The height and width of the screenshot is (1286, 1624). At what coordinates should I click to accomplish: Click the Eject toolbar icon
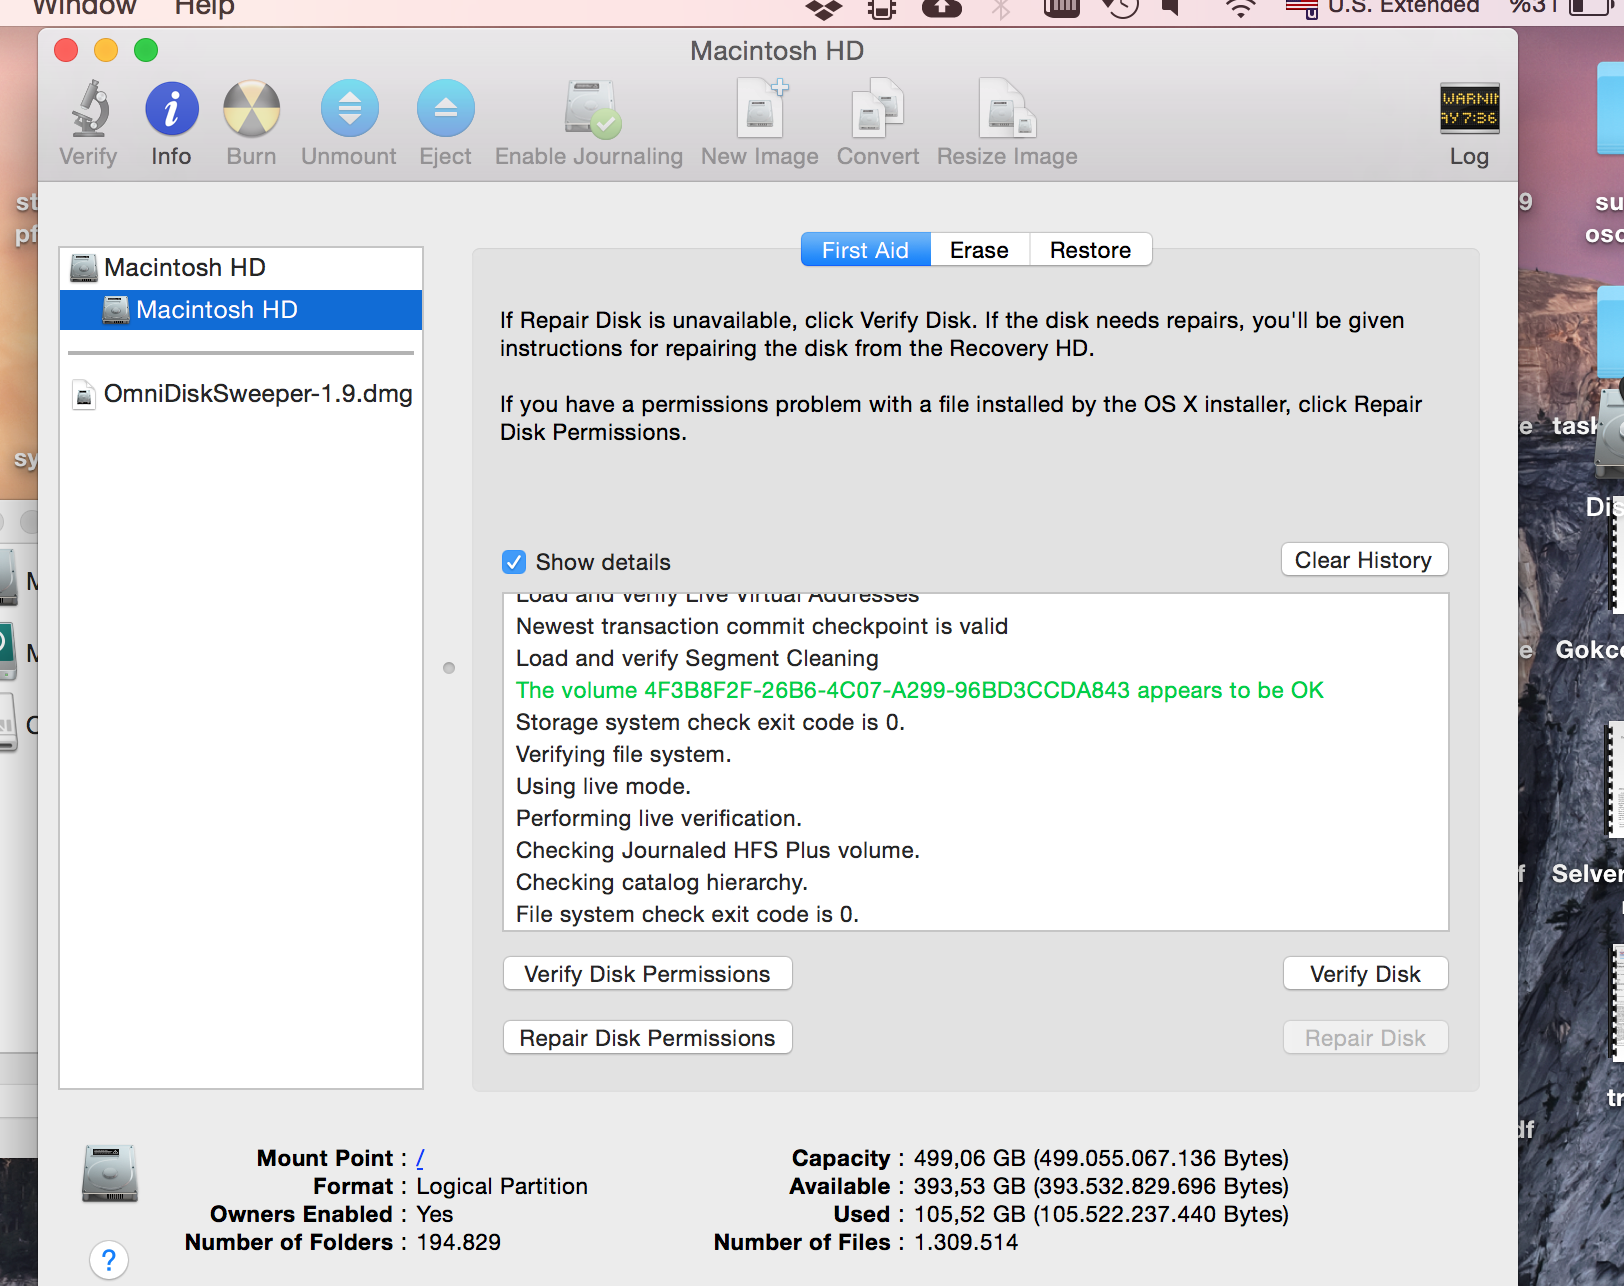[x=445, y=109]
